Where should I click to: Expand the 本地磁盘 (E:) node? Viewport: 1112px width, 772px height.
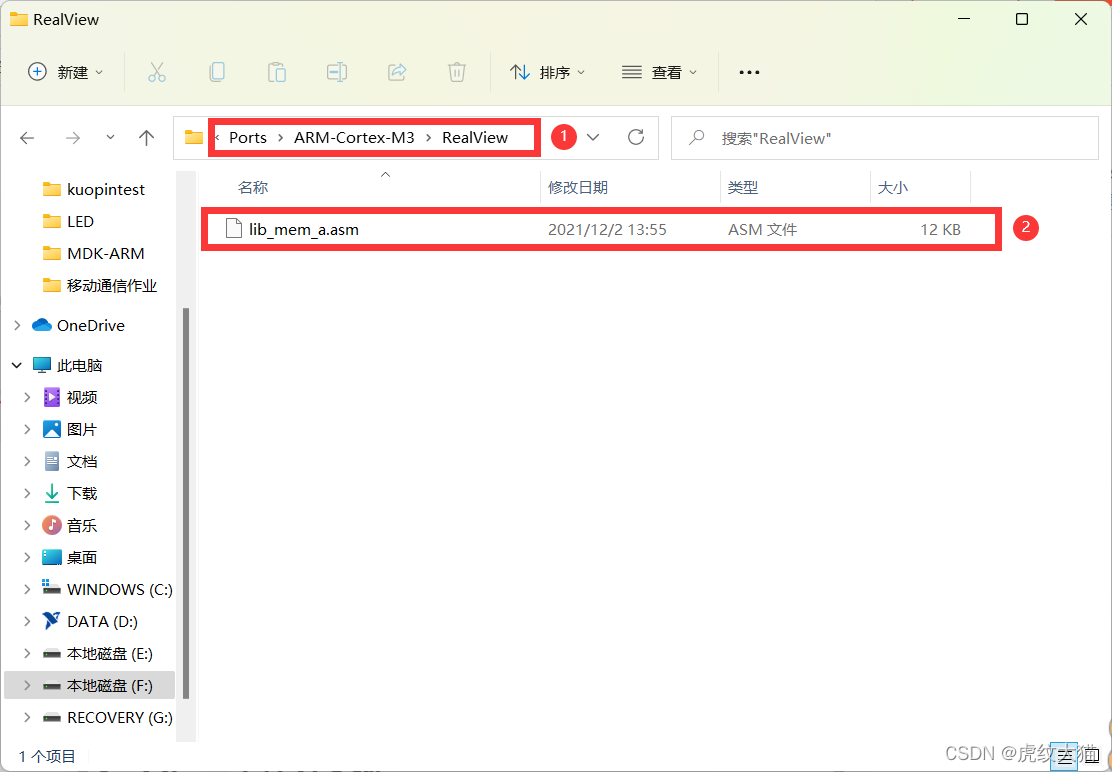[x=27, y=654]
